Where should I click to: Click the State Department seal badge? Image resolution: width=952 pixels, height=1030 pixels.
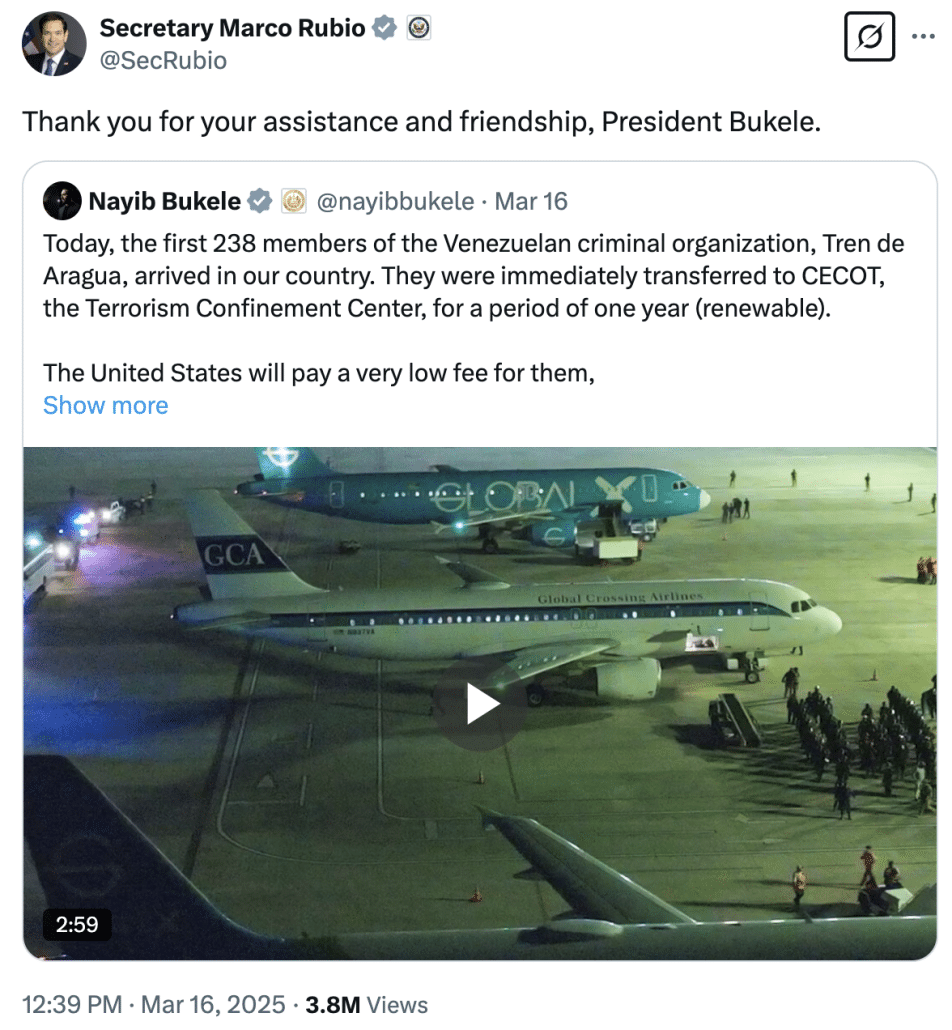pyautogui.click(x=420, y=28)
